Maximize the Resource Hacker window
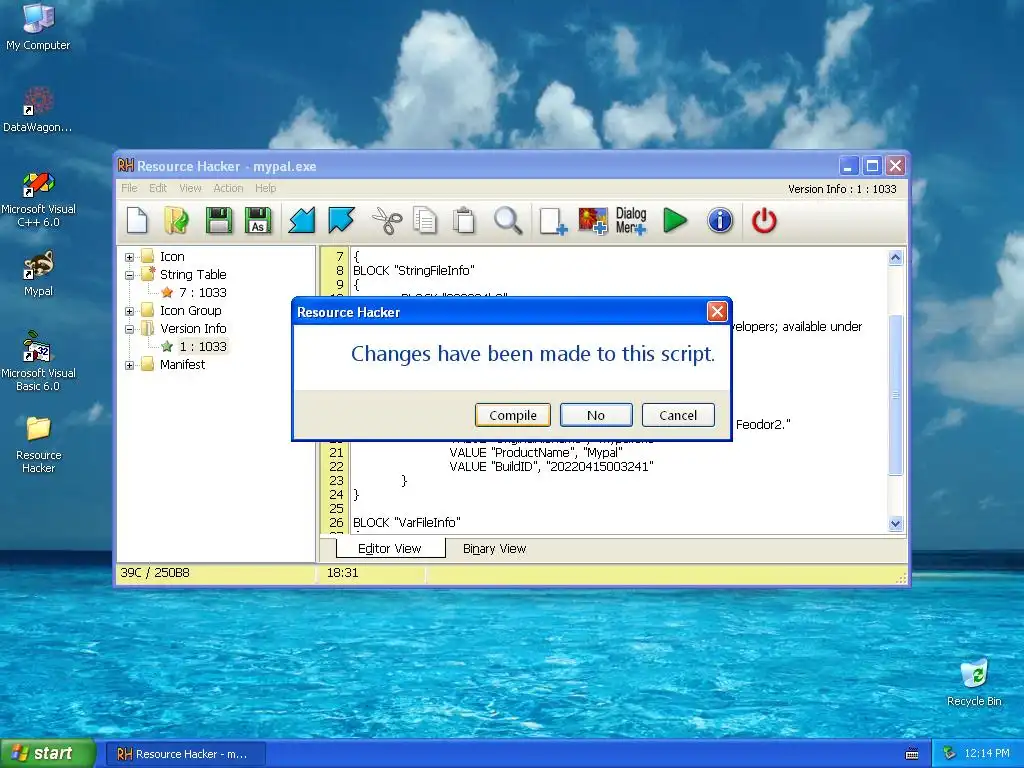 click(x=872, y=166)
